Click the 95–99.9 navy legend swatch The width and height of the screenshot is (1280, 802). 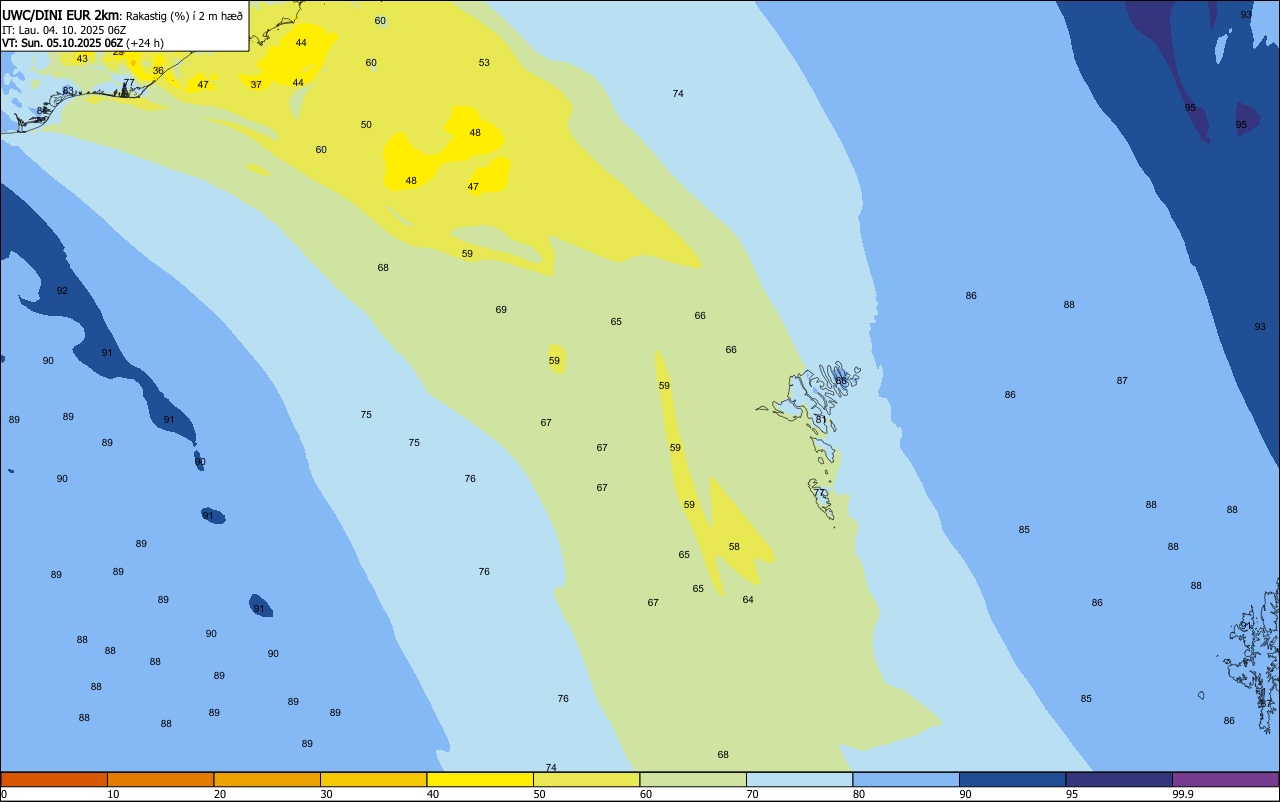(1119, 779)
